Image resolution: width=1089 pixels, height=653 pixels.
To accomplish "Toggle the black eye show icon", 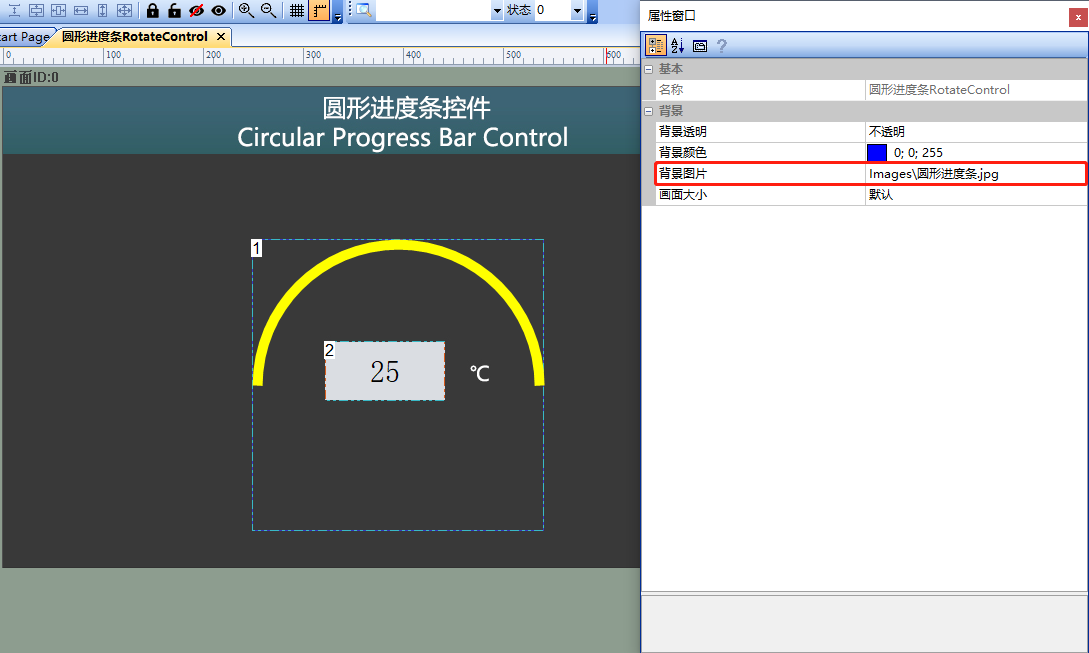I will pyautogui.click(x=219, y=10).
